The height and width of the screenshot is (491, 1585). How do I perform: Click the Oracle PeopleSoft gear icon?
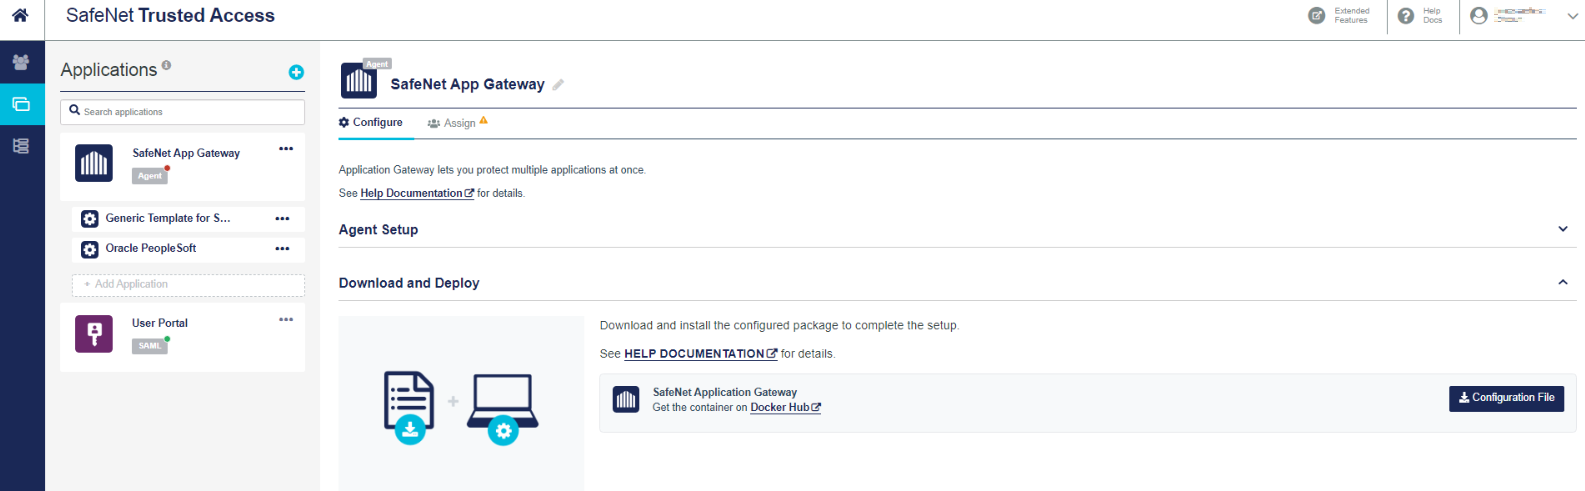(x=90, y=249)
